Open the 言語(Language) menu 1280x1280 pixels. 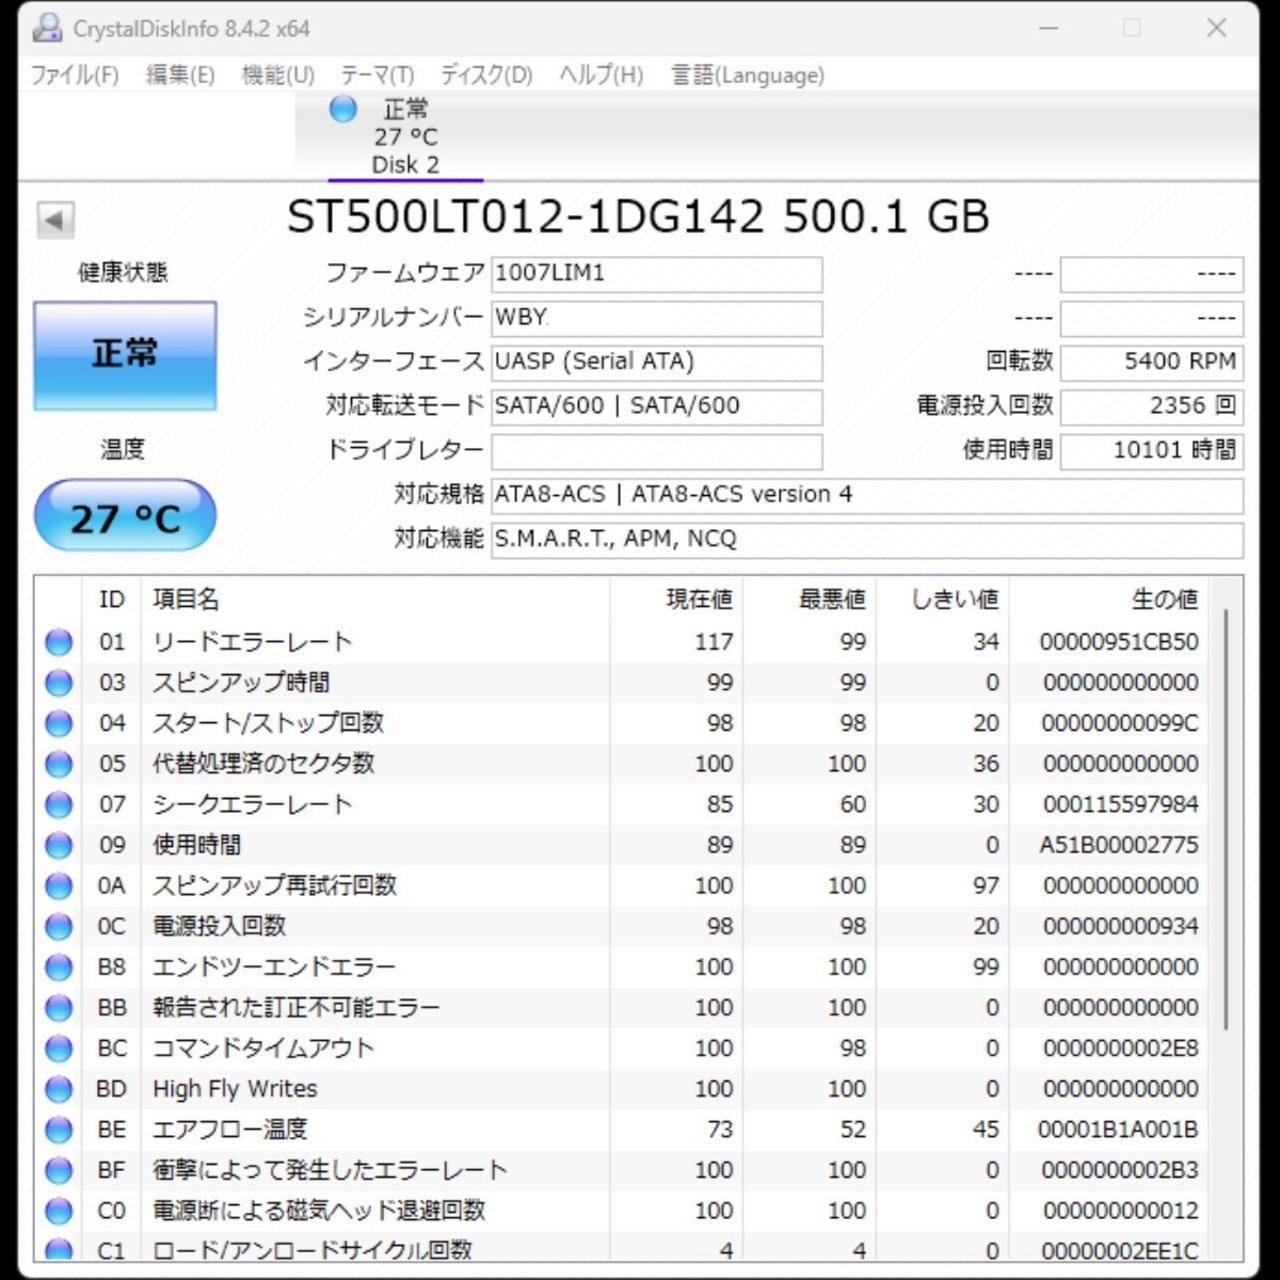click(747, 75)
